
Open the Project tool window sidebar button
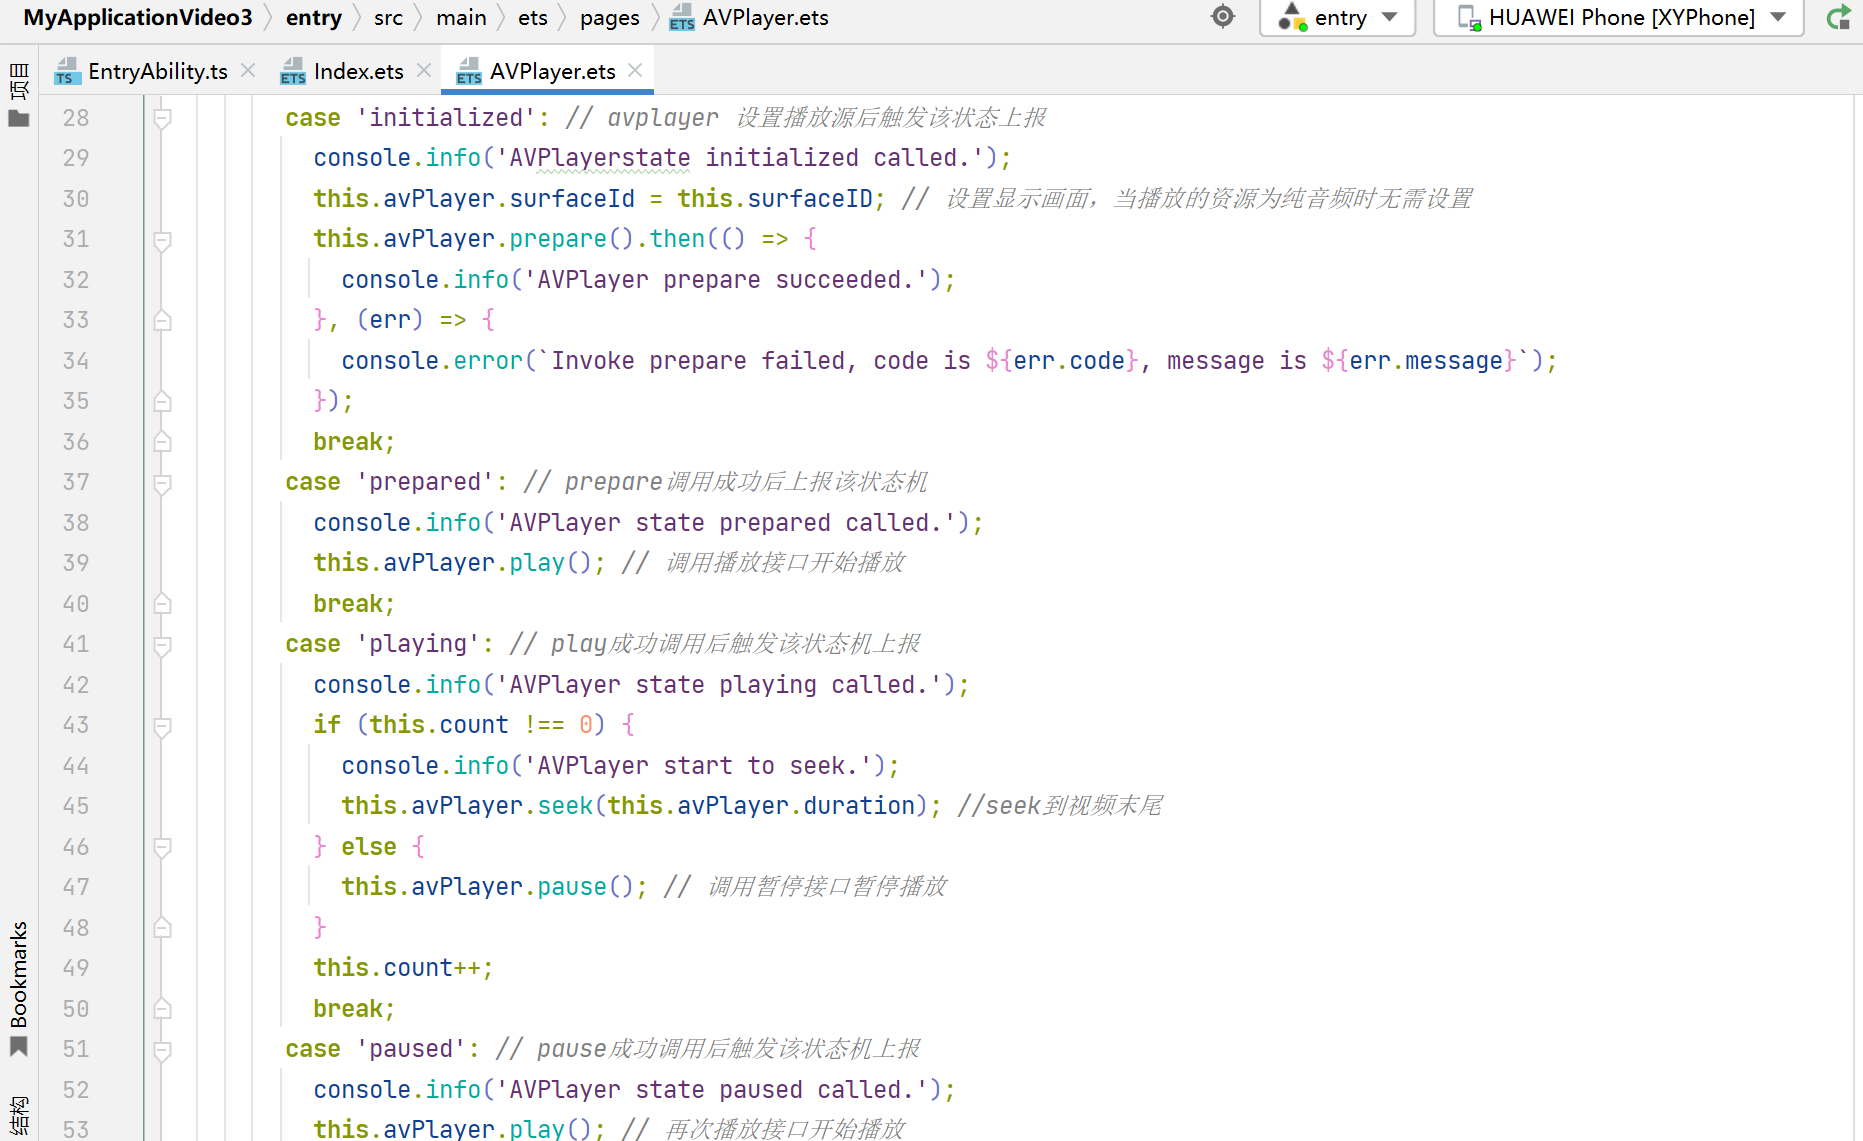tap(19, 96)
